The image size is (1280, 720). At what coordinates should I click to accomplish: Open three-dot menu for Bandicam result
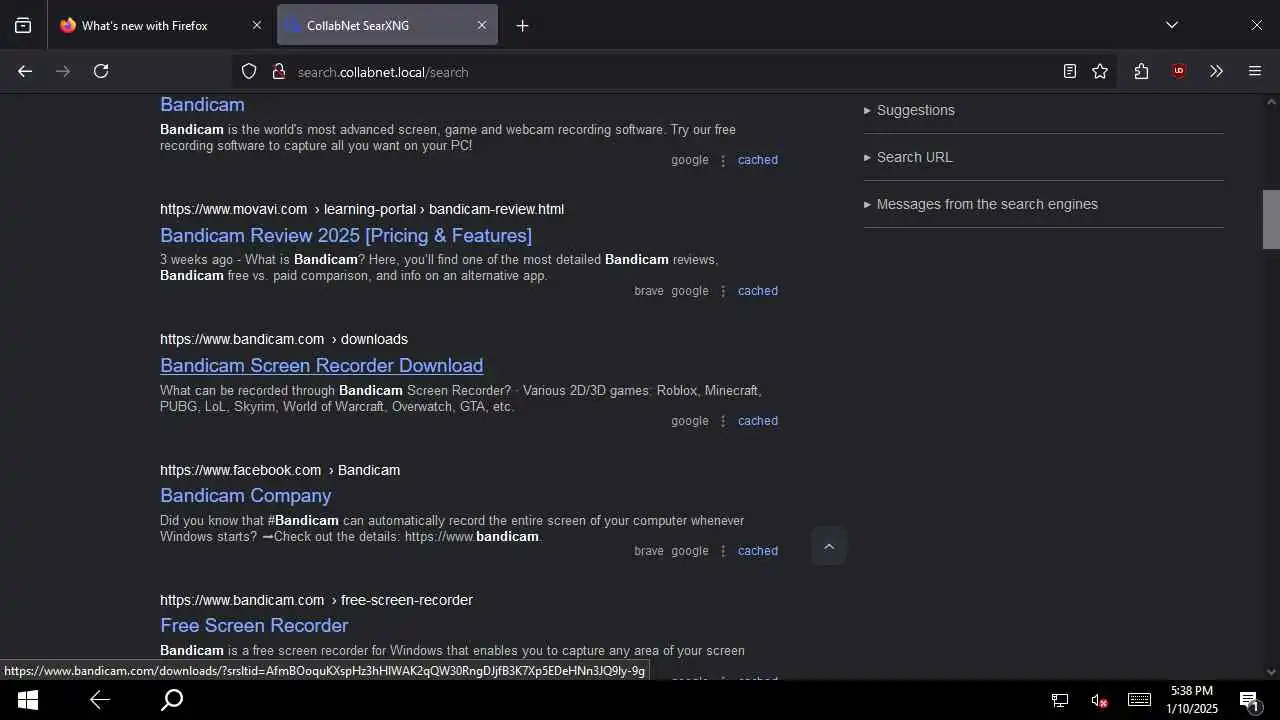pyautogui.click(x=723, y=160)
